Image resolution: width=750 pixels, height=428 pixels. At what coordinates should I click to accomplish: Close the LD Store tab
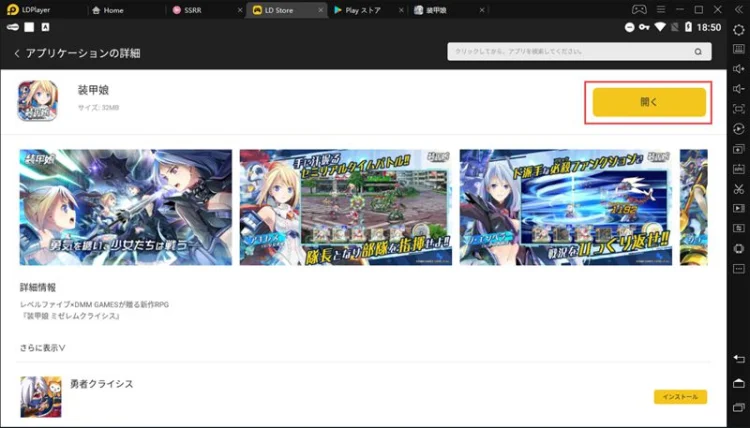320,10
